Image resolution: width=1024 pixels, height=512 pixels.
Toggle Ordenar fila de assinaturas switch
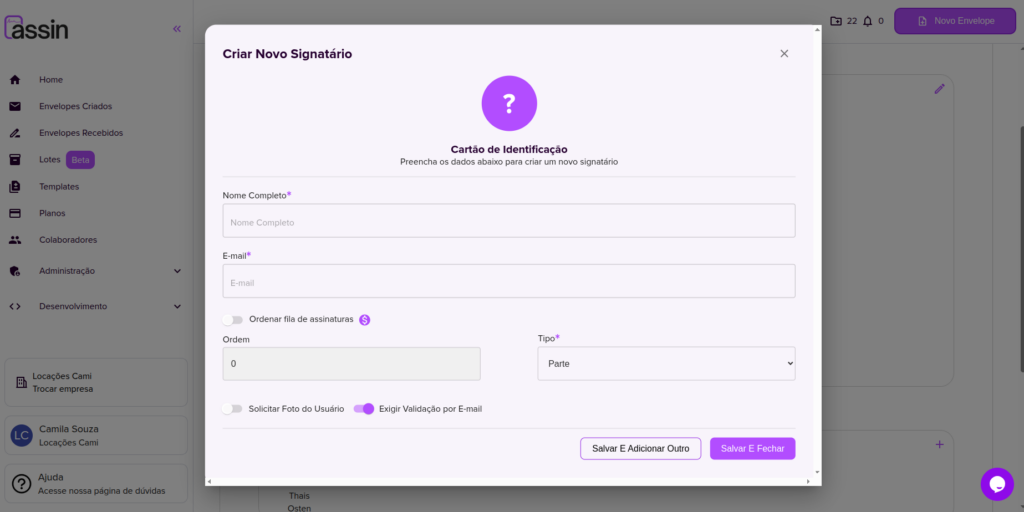(232, 320)
